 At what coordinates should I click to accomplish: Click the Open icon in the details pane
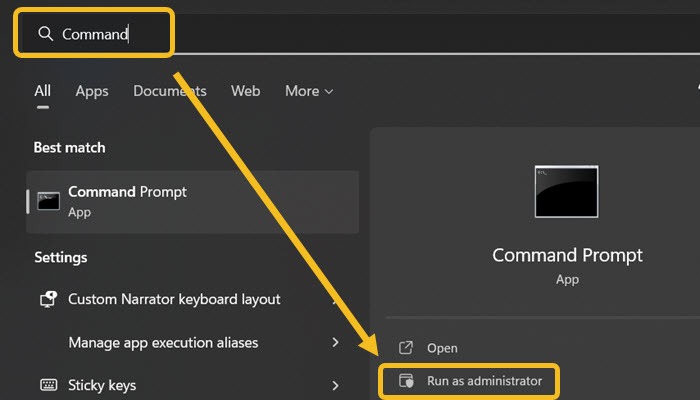tap(406, 348)
